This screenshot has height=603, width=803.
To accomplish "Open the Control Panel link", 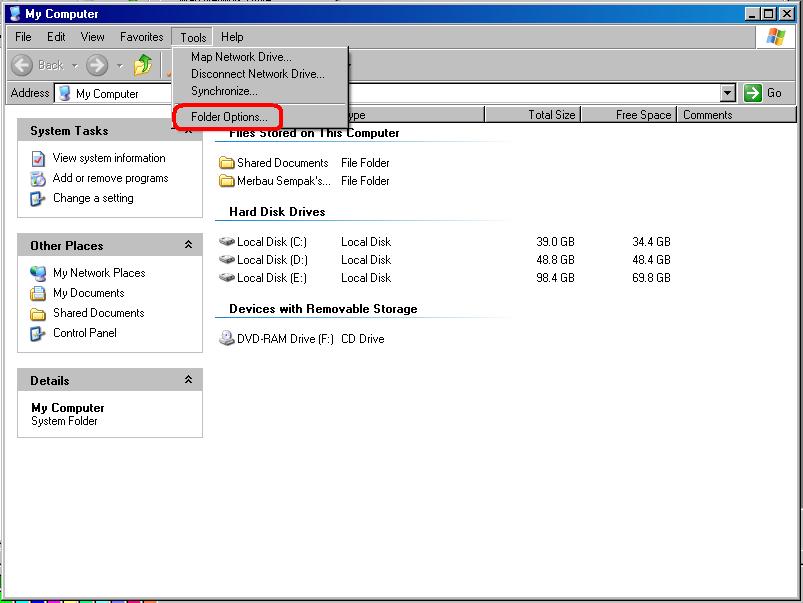I will tap(85, 333).
